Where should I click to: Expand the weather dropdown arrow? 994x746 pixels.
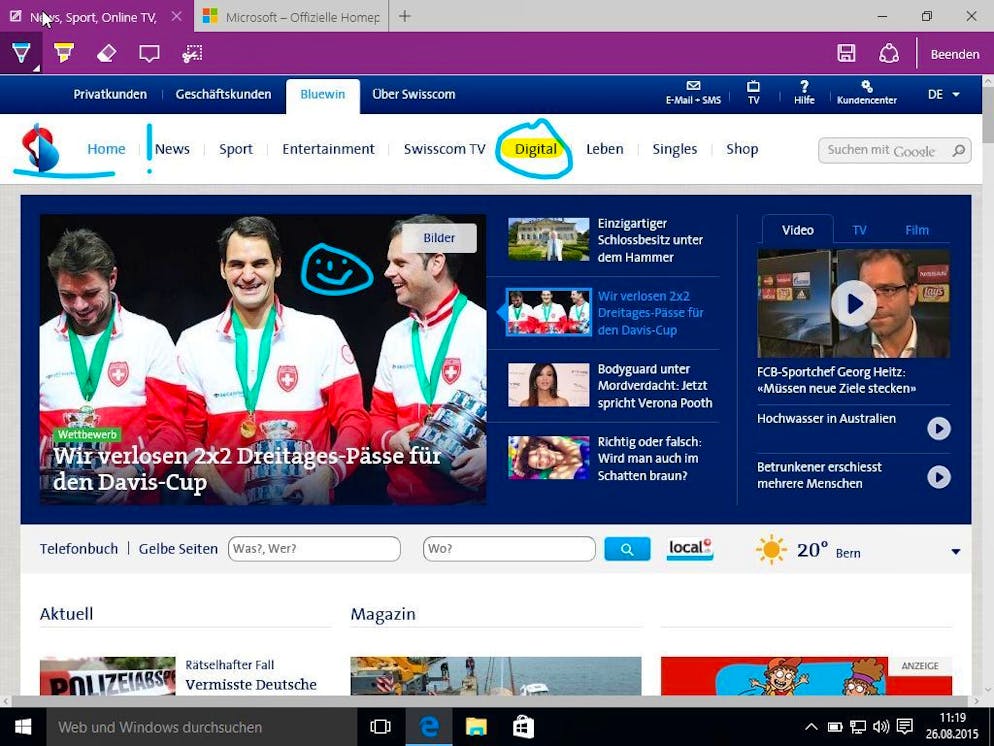(955, 551)
